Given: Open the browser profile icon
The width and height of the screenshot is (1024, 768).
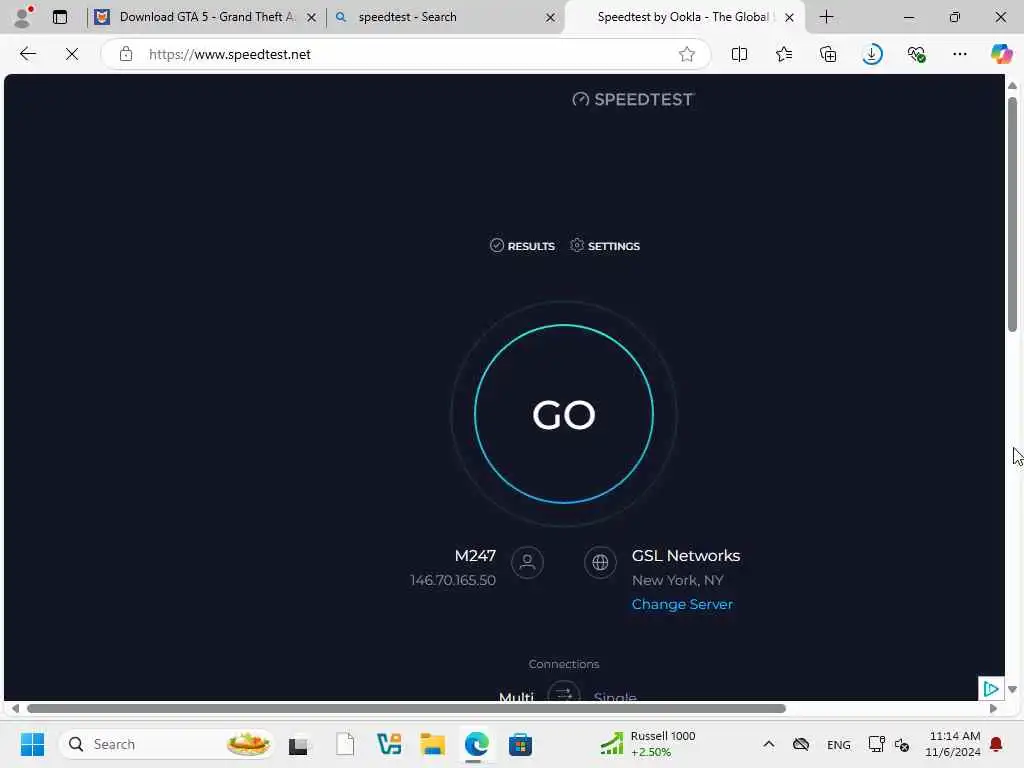Looking at the screenshot, I should pyautogui.click(x=24, y=17).
